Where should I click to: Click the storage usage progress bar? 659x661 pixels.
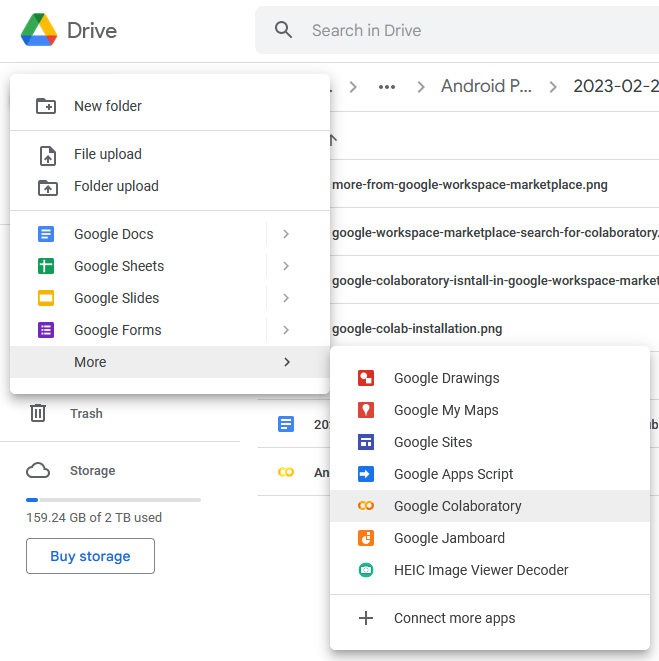pyautogui.click(x=113, y=499)
